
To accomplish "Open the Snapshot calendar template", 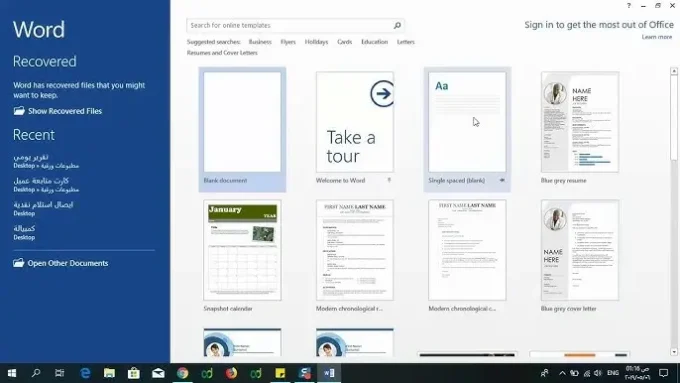I will (x=242, y=256).
